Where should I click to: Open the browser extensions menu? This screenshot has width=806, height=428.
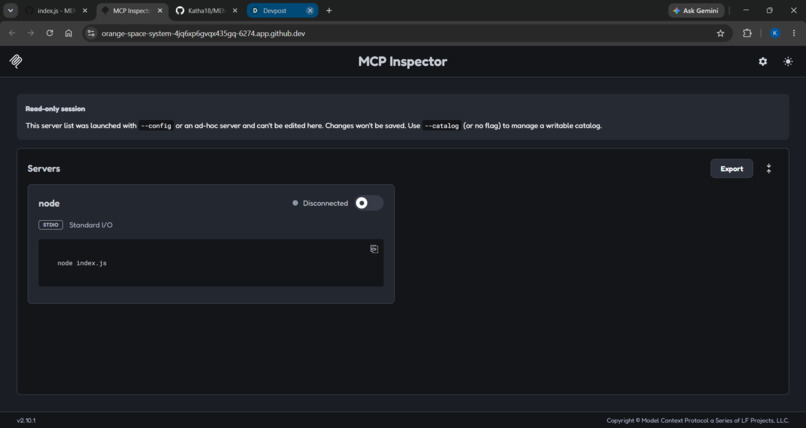click(x=747, y=33)
